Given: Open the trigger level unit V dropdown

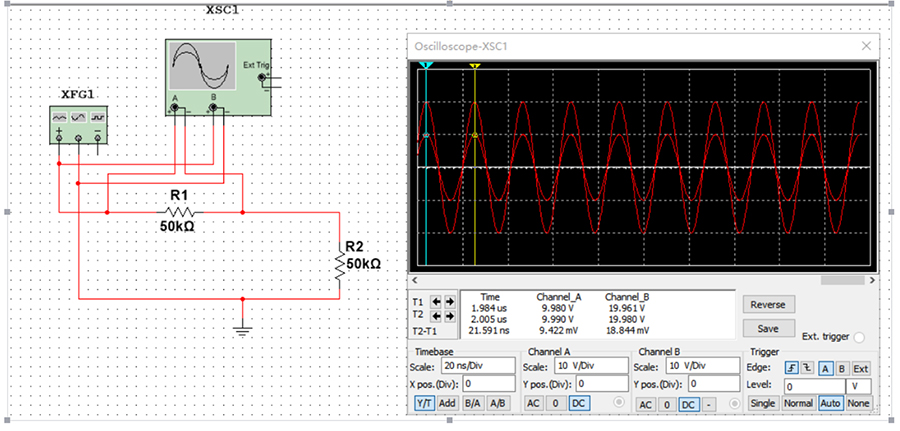Looking at the screenshot, I should pyautogui.click(x=859, y=387).
